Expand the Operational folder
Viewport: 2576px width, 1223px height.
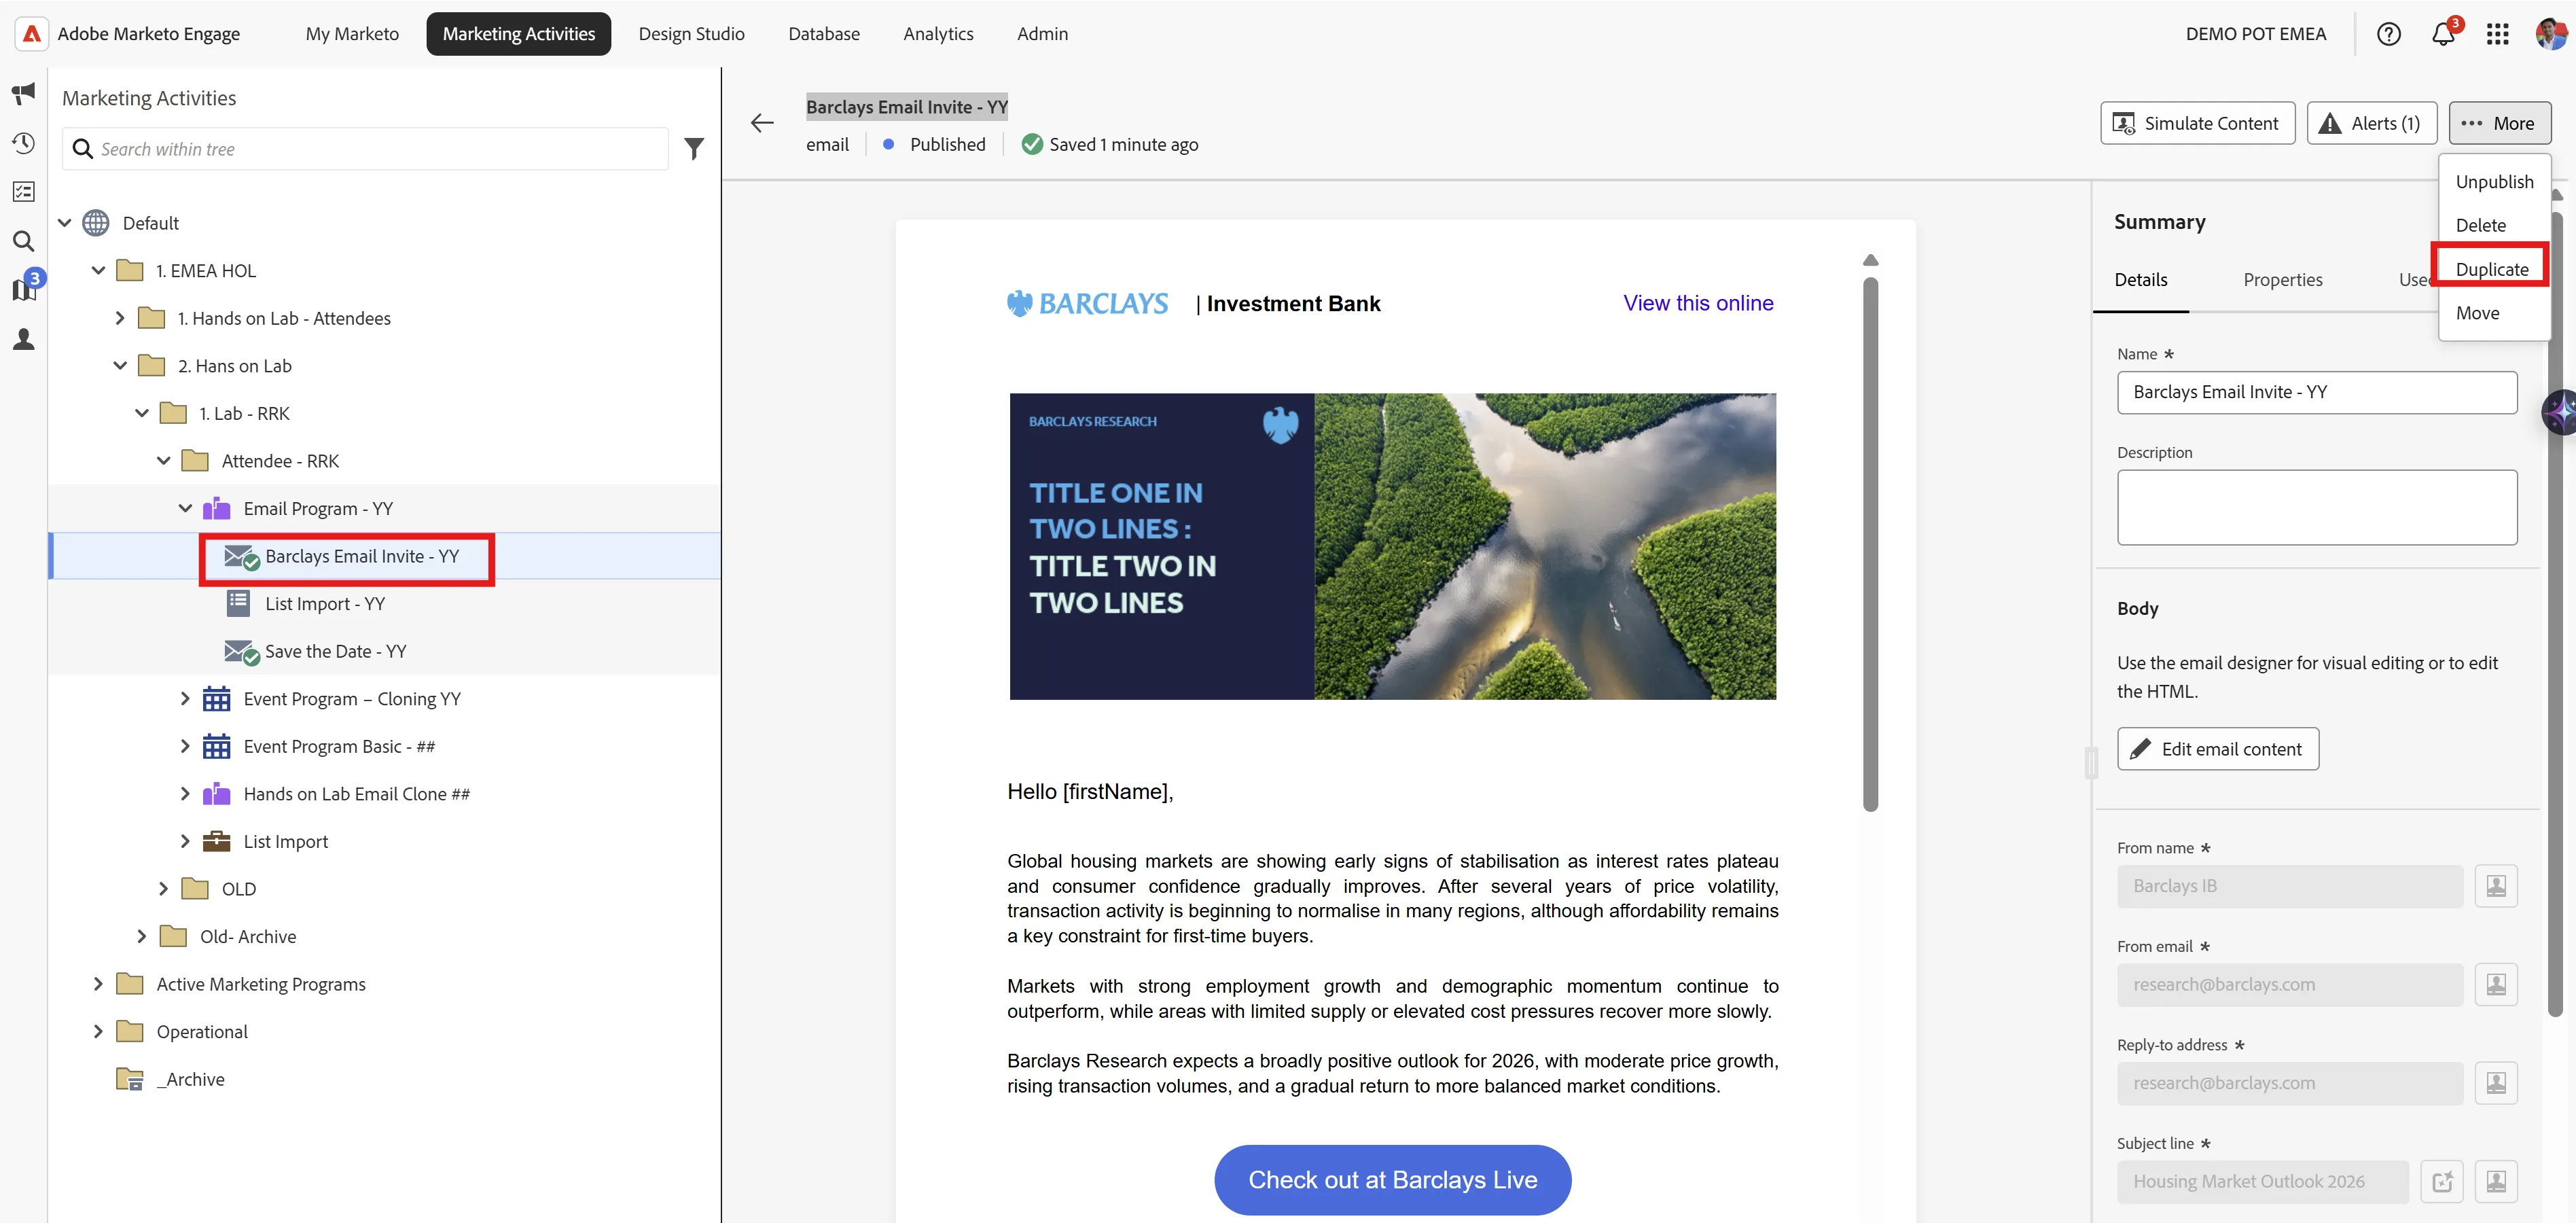tap(98, 1032)
